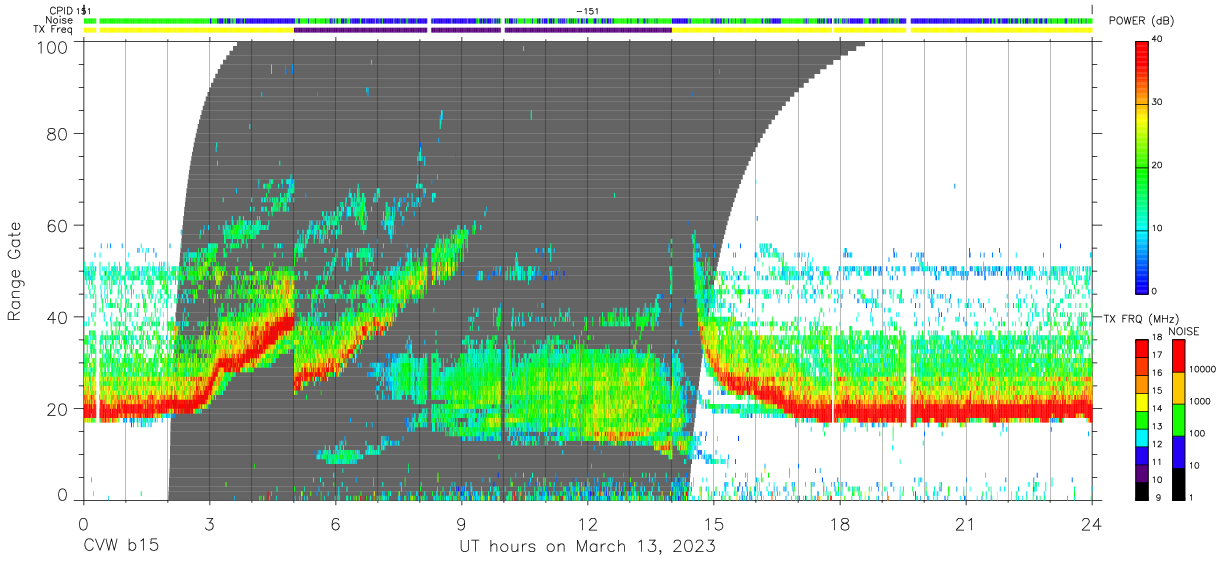Select the green segment of NOISE scale
The width and height of the screenshot is (1228, 567).
(x=1180, y=420)
